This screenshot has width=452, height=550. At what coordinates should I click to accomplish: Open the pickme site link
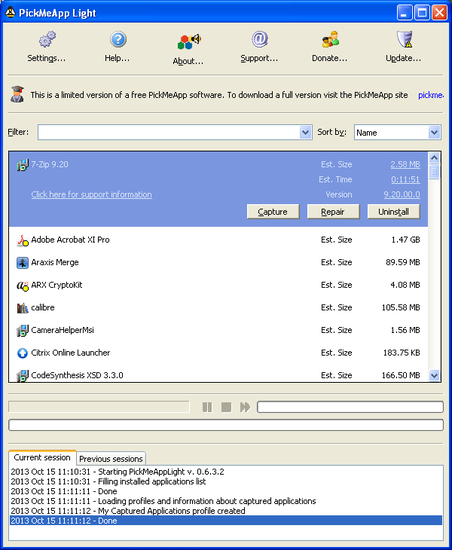431,95
